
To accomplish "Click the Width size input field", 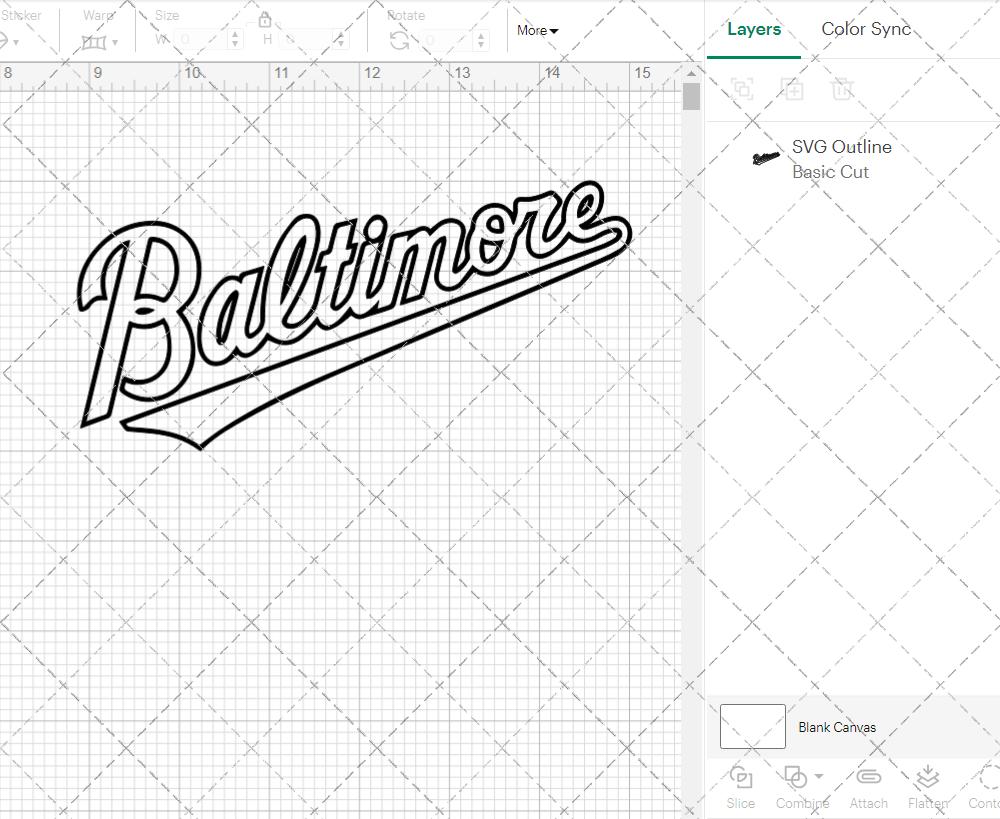I will [x=200, y=40].
